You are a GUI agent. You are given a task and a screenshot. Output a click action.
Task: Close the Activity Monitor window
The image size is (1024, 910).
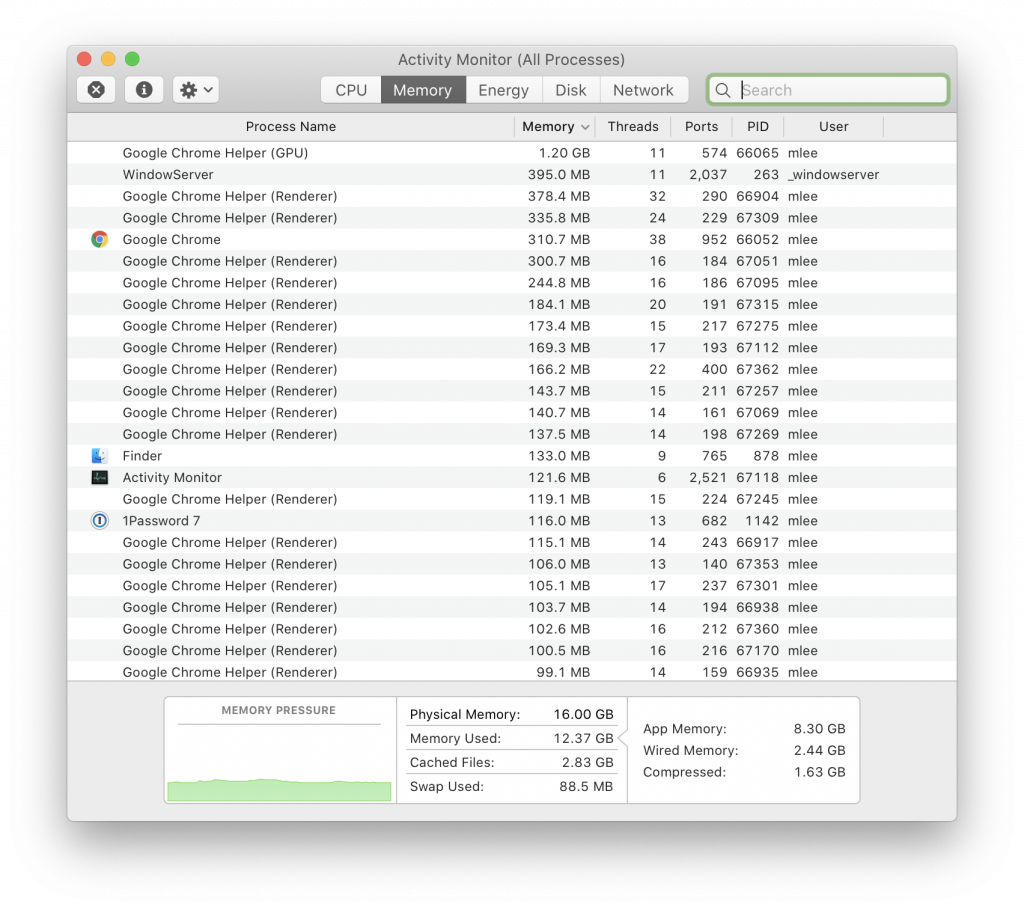pyautogui.click(x=84, y=59)
